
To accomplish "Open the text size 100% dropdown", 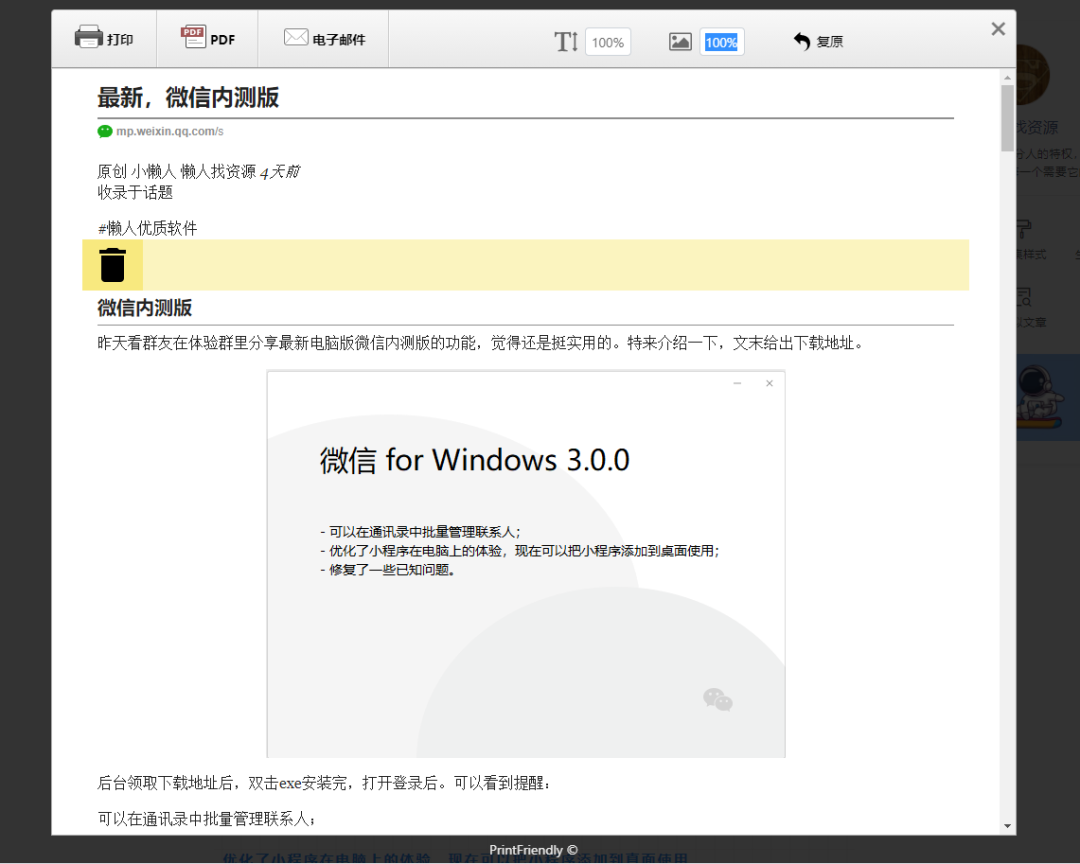I will click(x=608, y=42).
